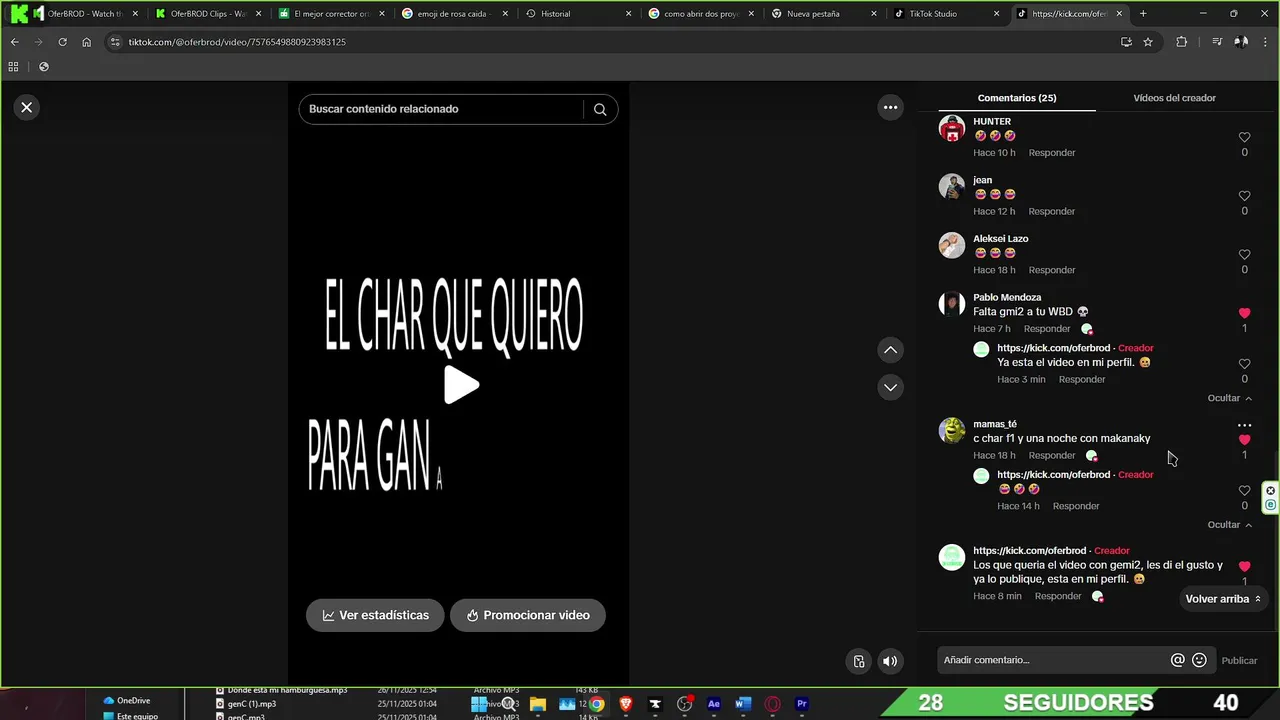Go back with browser back arrow
Image resolution: width=1280 pixels, height=720 pixels.
point(14,42)
